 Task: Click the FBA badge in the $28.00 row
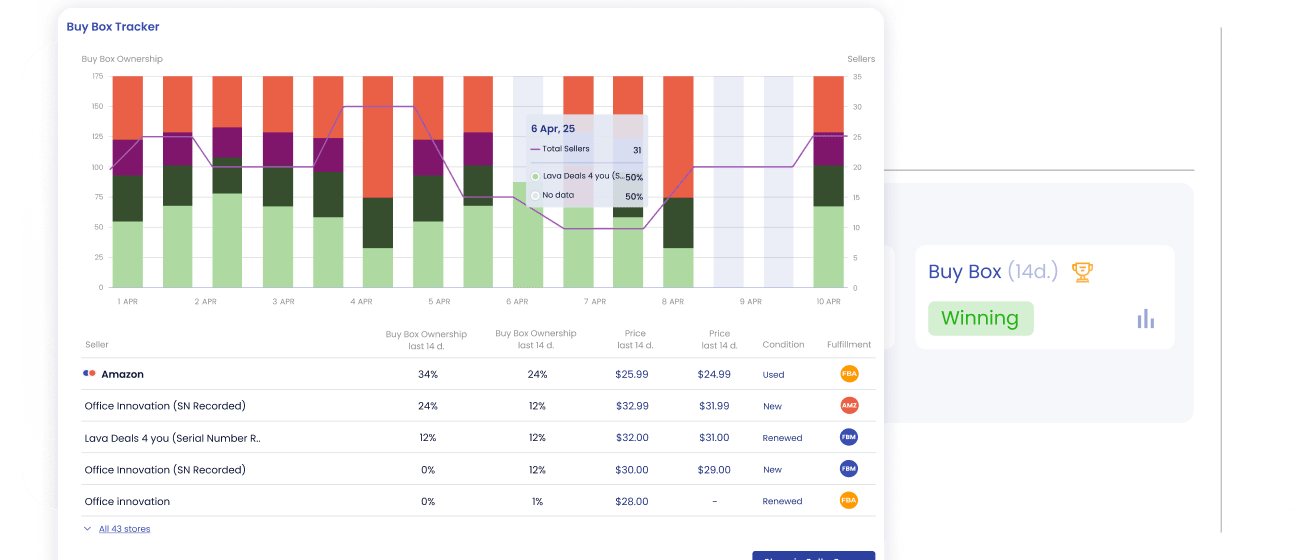point(849,501)
